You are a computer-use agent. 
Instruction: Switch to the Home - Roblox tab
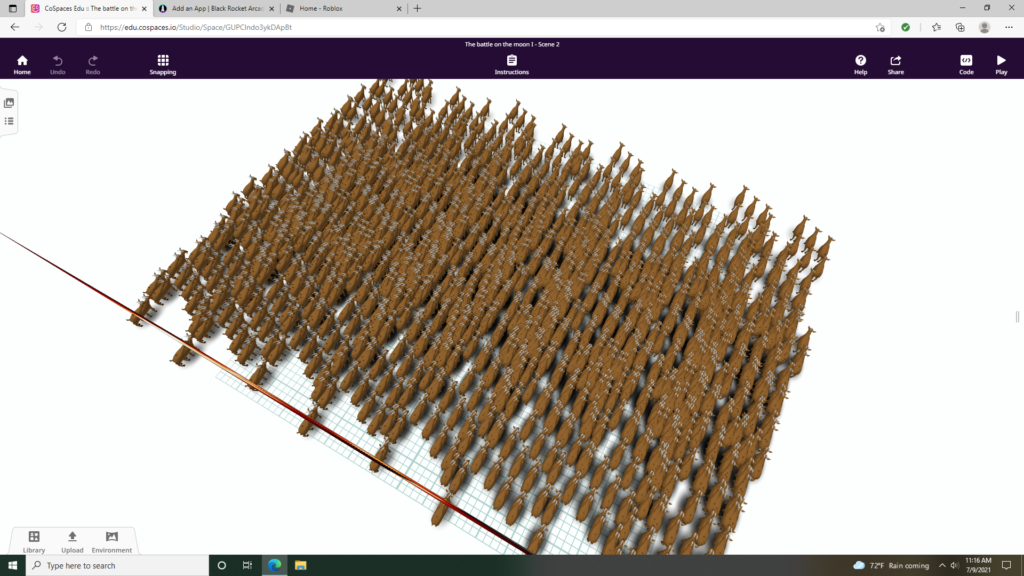pos(343,8)
